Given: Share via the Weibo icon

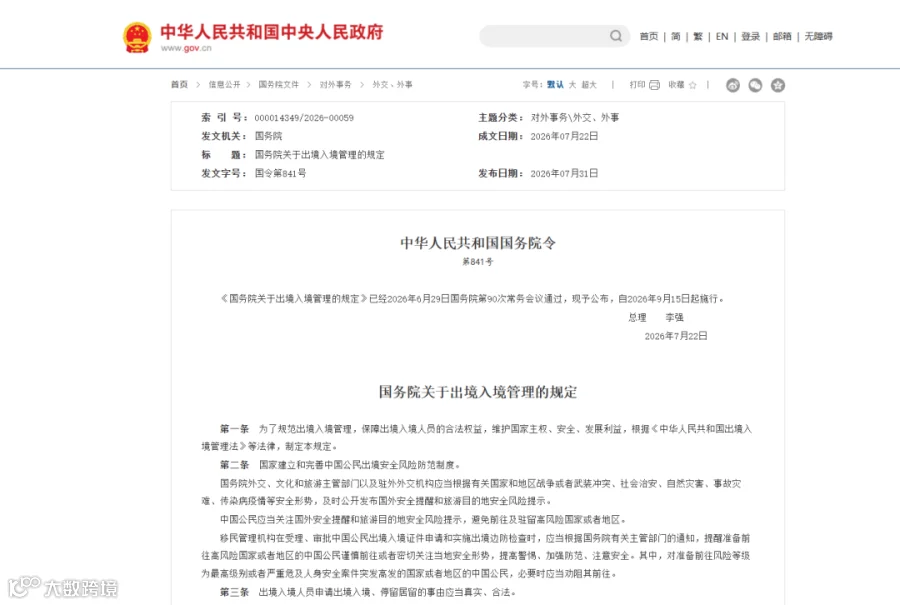Looking at the screenshot, I should pos(732,85).
